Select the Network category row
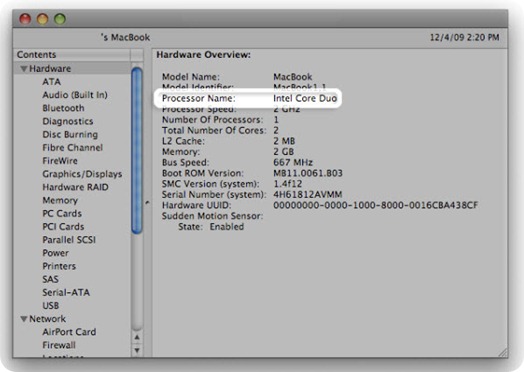 pyautogui.click(x=72, y=319)
